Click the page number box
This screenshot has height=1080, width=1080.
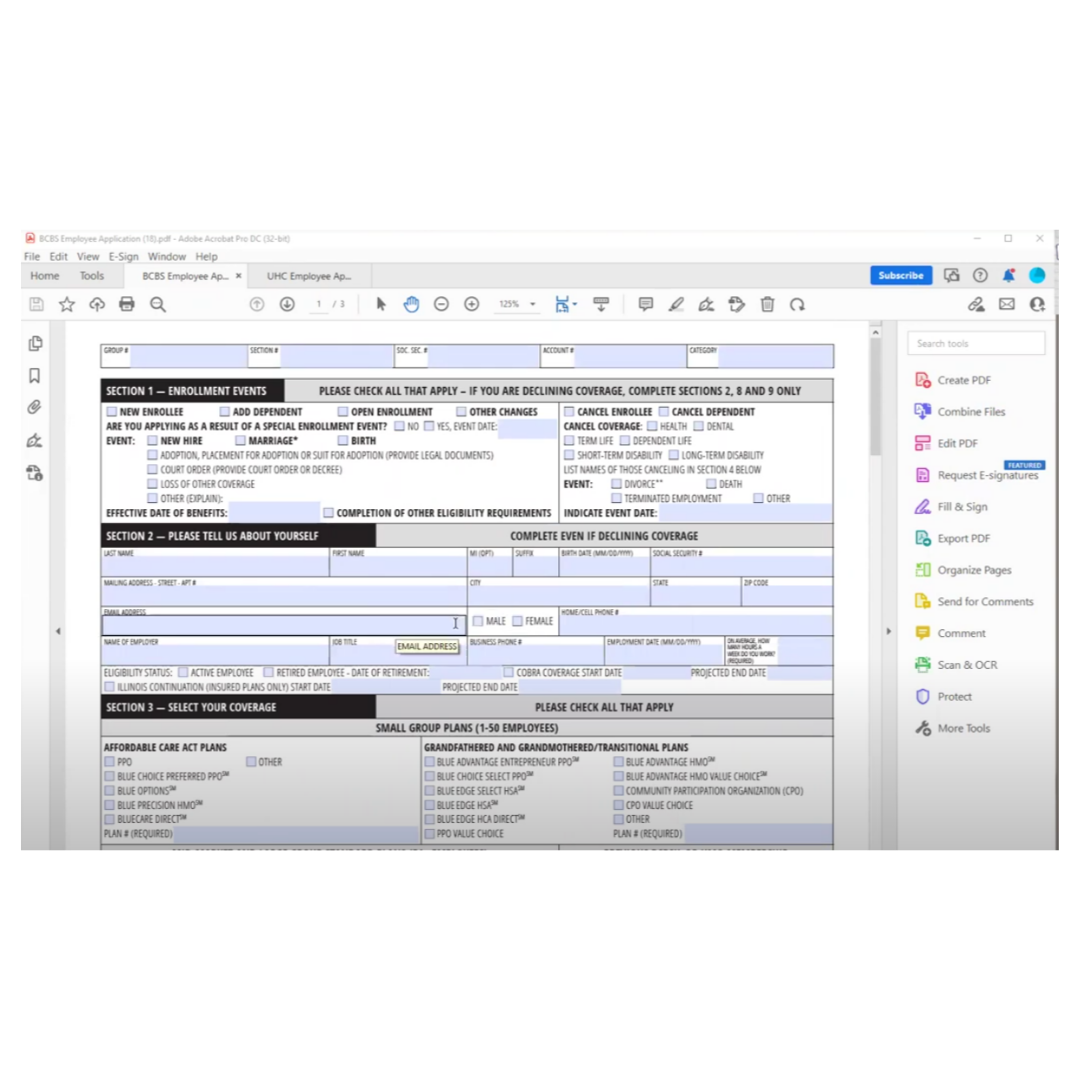click(319, 304)
